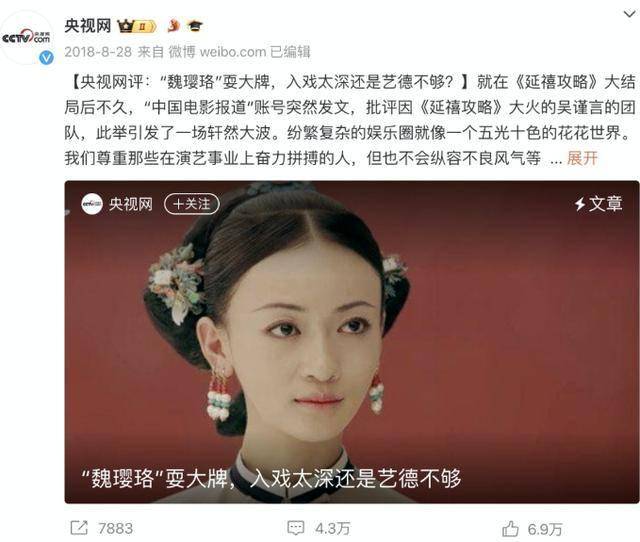The image size is (640, 542).
Task: Like the post with thumbs-up icon
Action: 510,529
